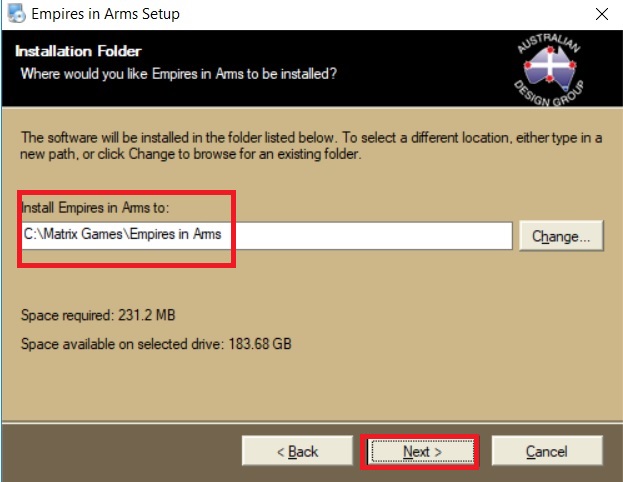The image size is (623, 482).
Task: Proceed with the Next > button
Action: click(422, 451)
